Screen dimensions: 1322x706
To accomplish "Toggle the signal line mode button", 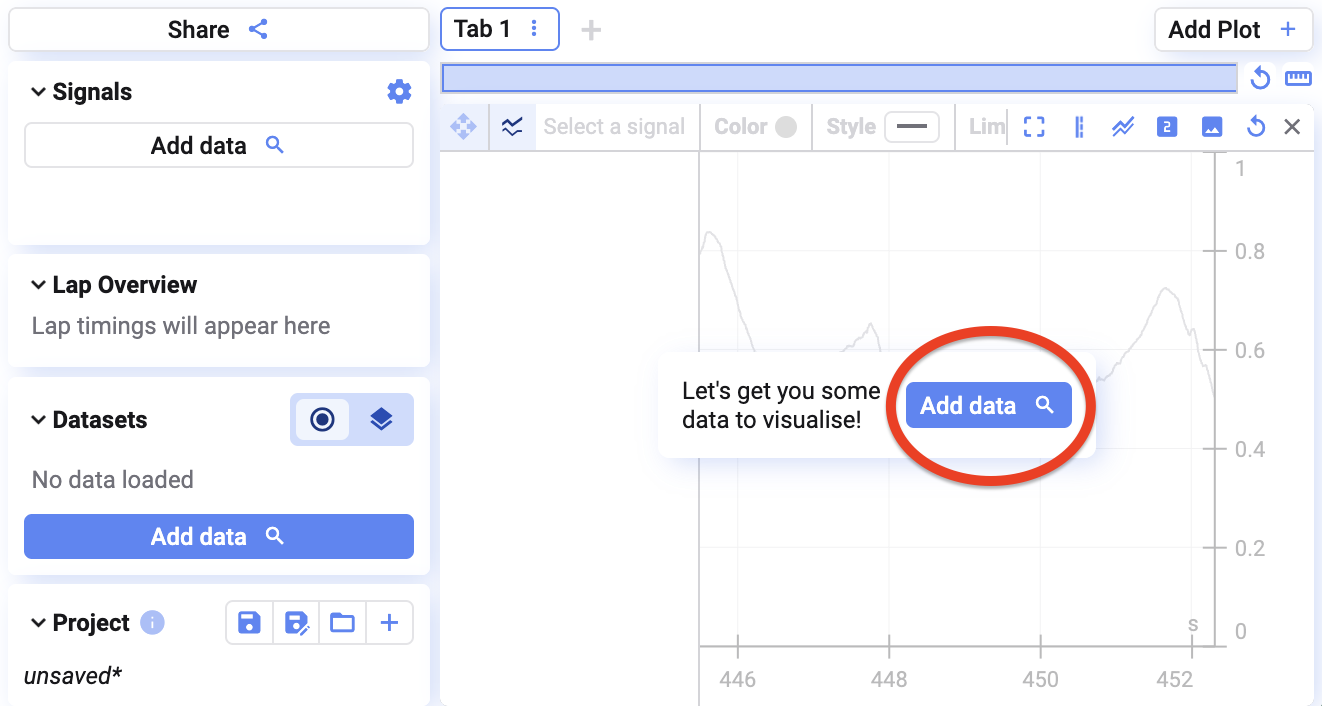I will [x=512, y=127].
